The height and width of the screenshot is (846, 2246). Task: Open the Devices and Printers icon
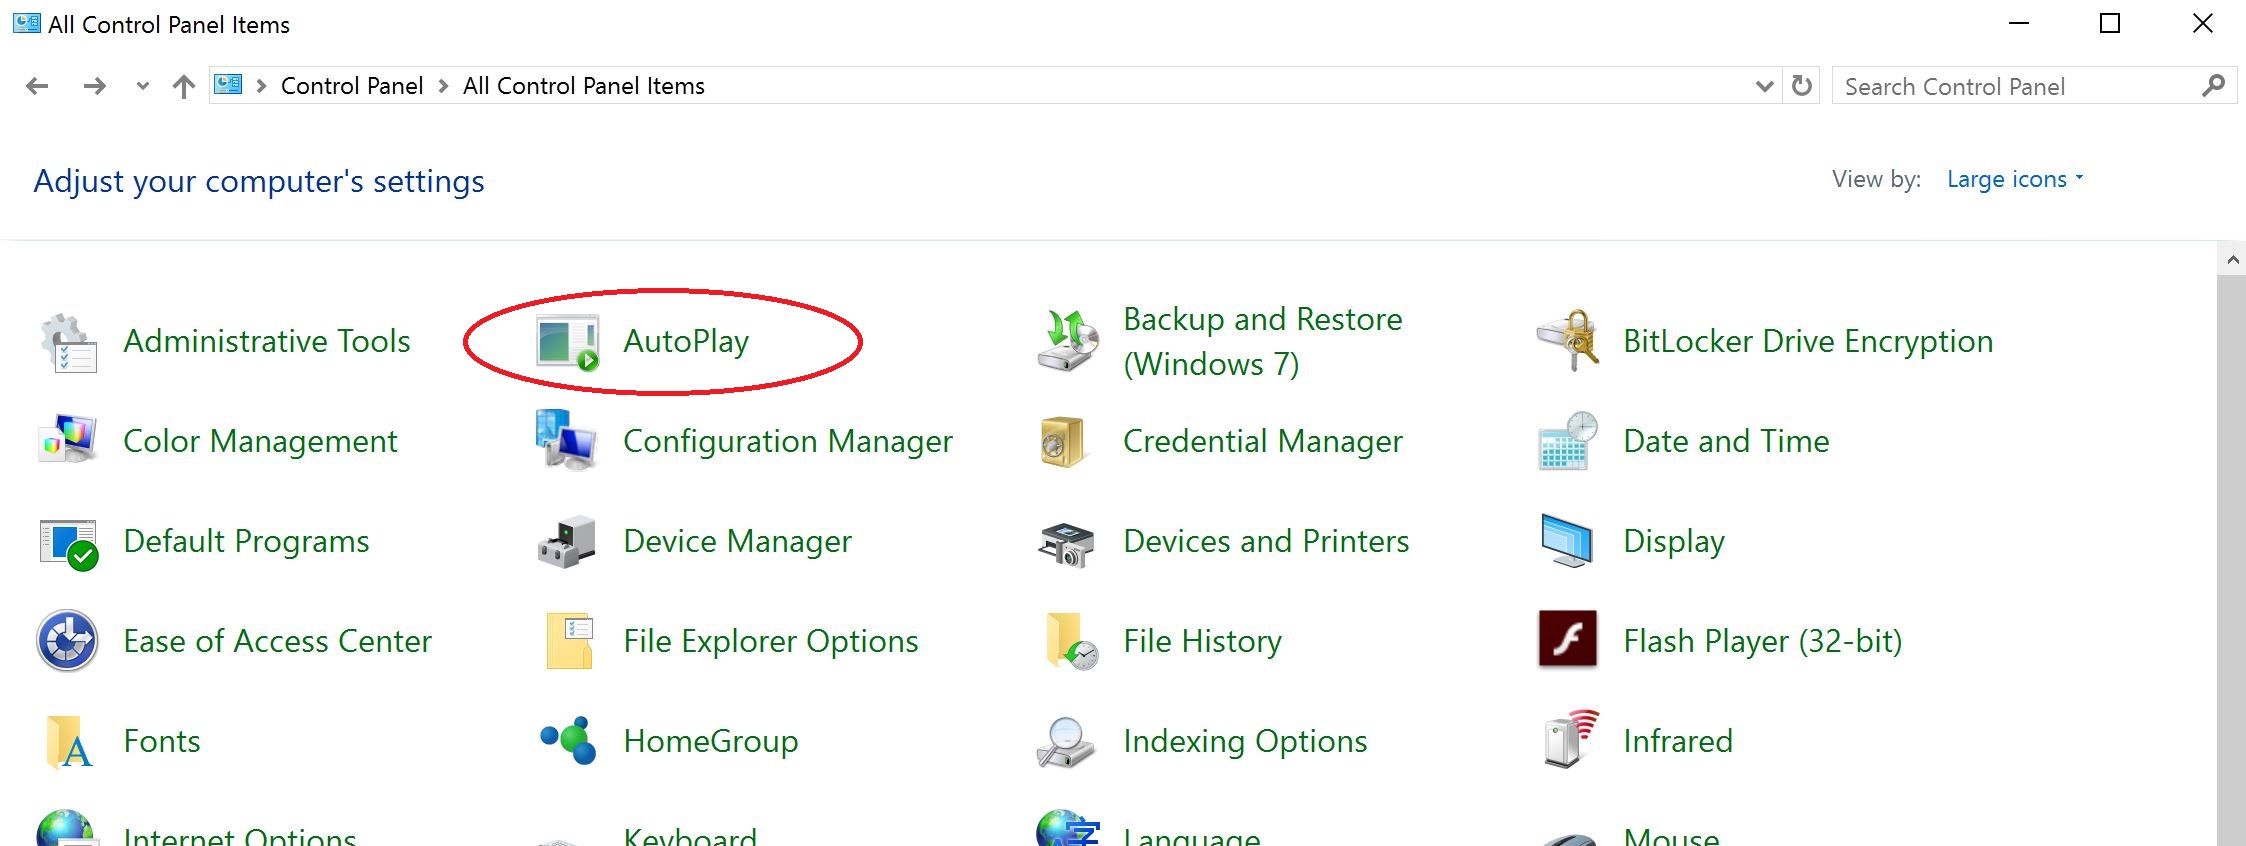[x=1066, y=544]
